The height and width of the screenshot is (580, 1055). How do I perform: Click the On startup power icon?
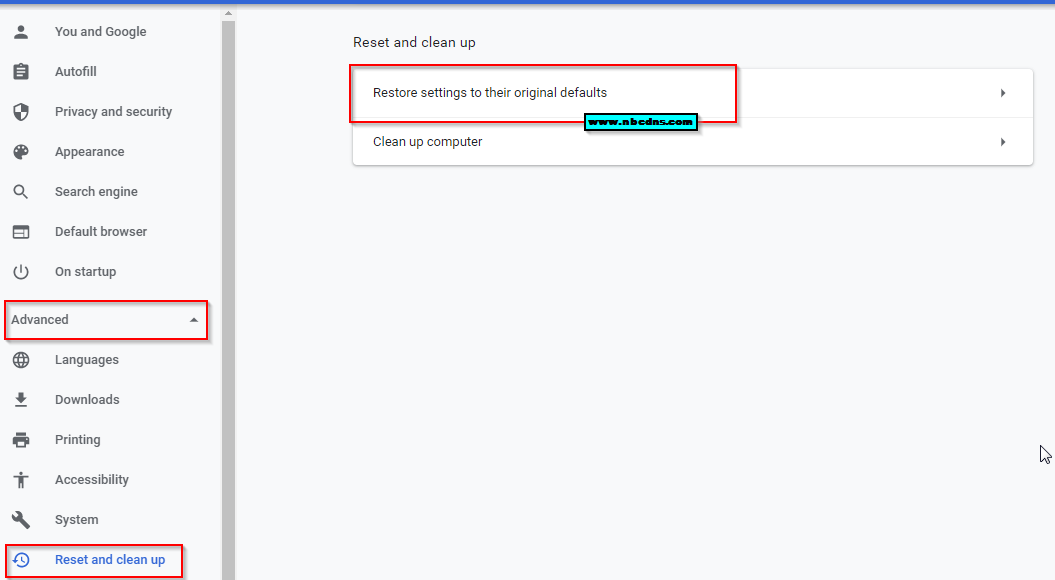(x=21, y=272)
